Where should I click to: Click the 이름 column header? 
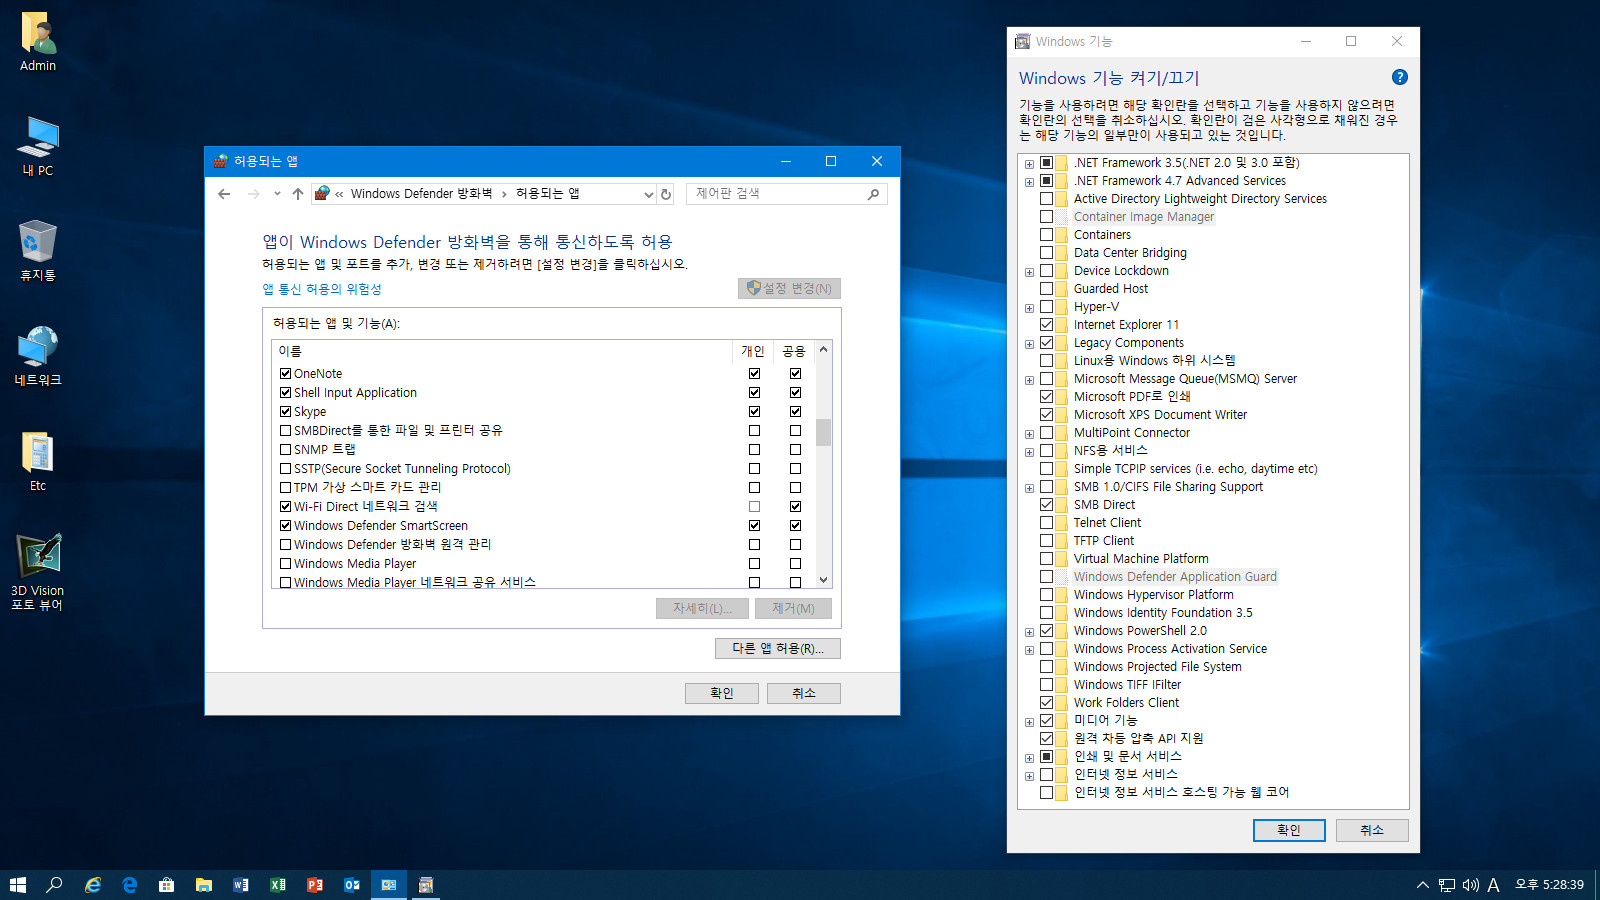coord(502,351)
